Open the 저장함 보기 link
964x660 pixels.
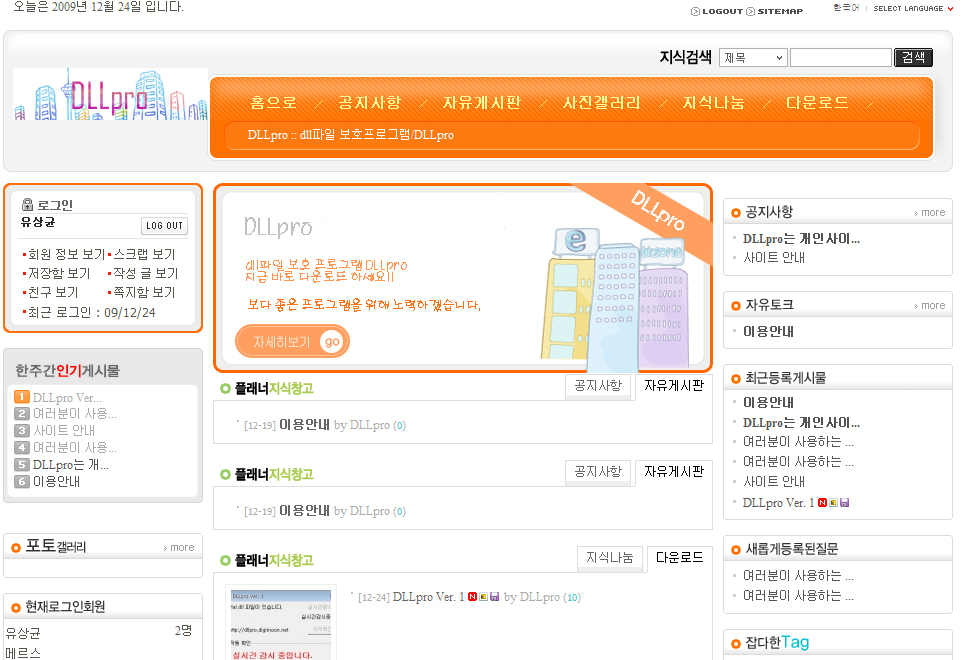(59, 273)
